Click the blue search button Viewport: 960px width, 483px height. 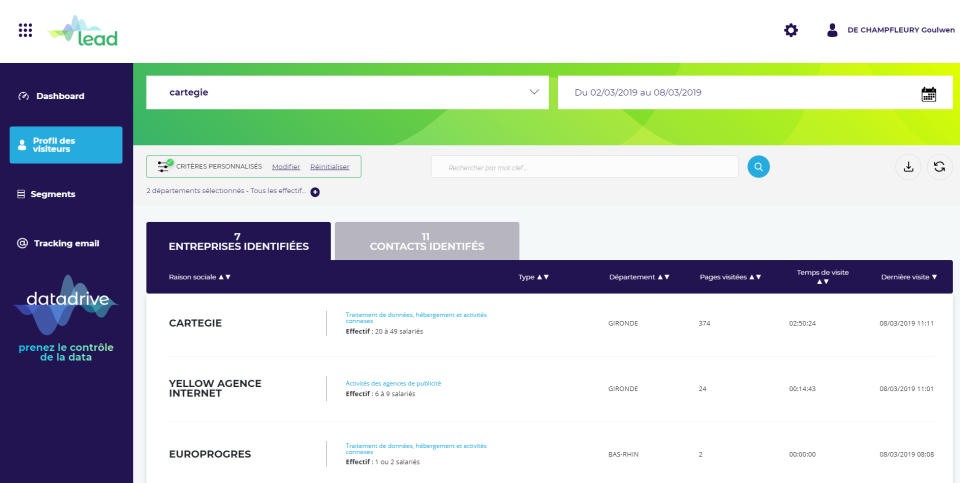tap(759, 167)
